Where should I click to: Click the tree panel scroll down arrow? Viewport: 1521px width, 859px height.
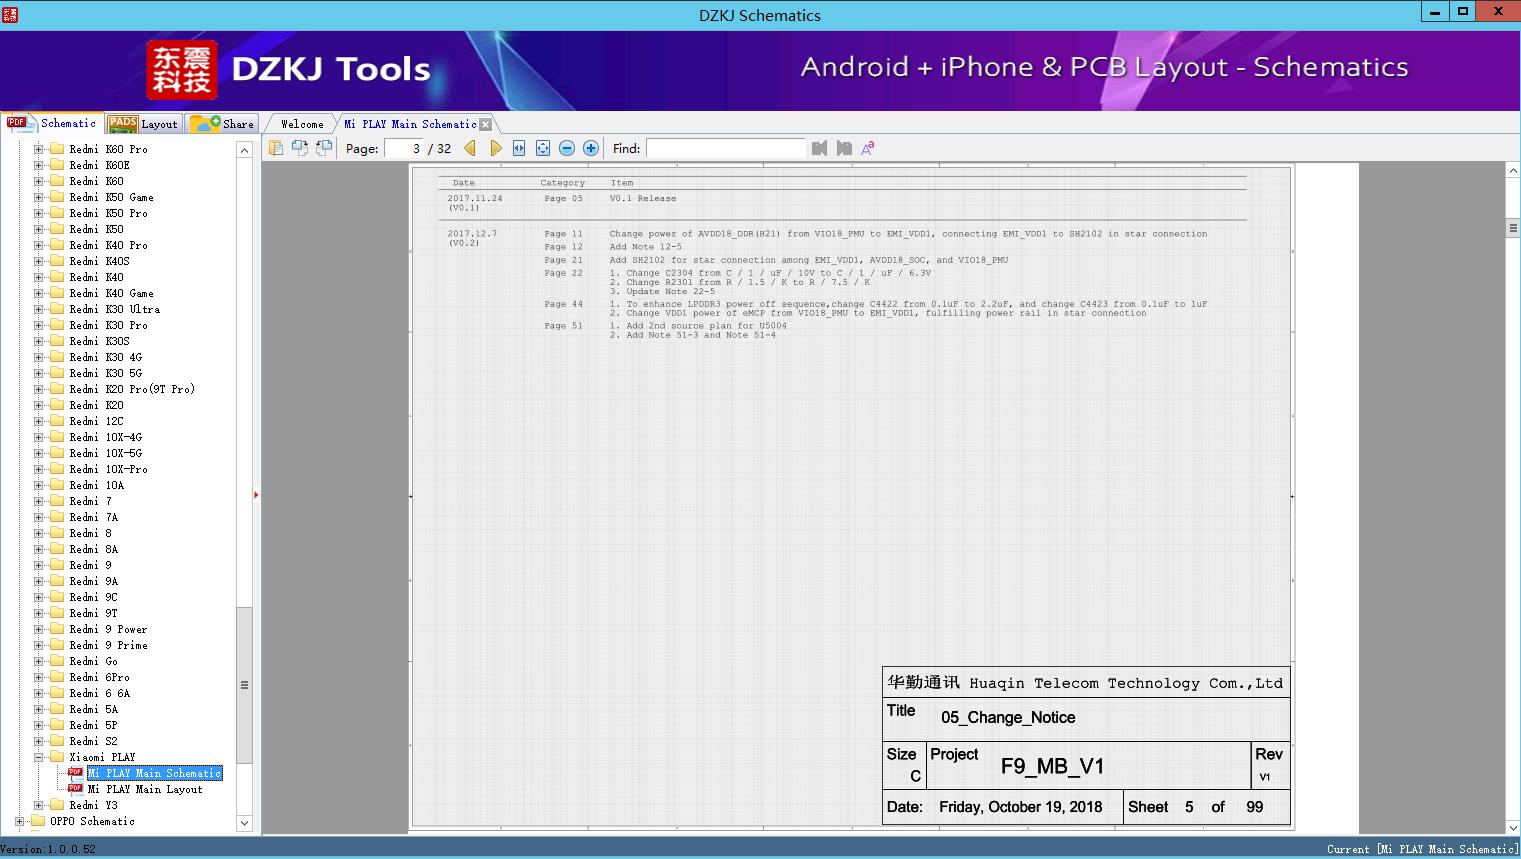point(244,823)
